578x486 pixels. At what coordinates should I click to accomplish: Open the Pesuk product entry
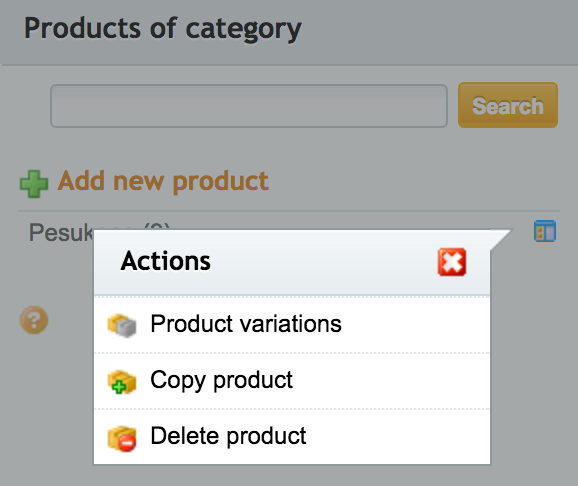pos(61,232)
